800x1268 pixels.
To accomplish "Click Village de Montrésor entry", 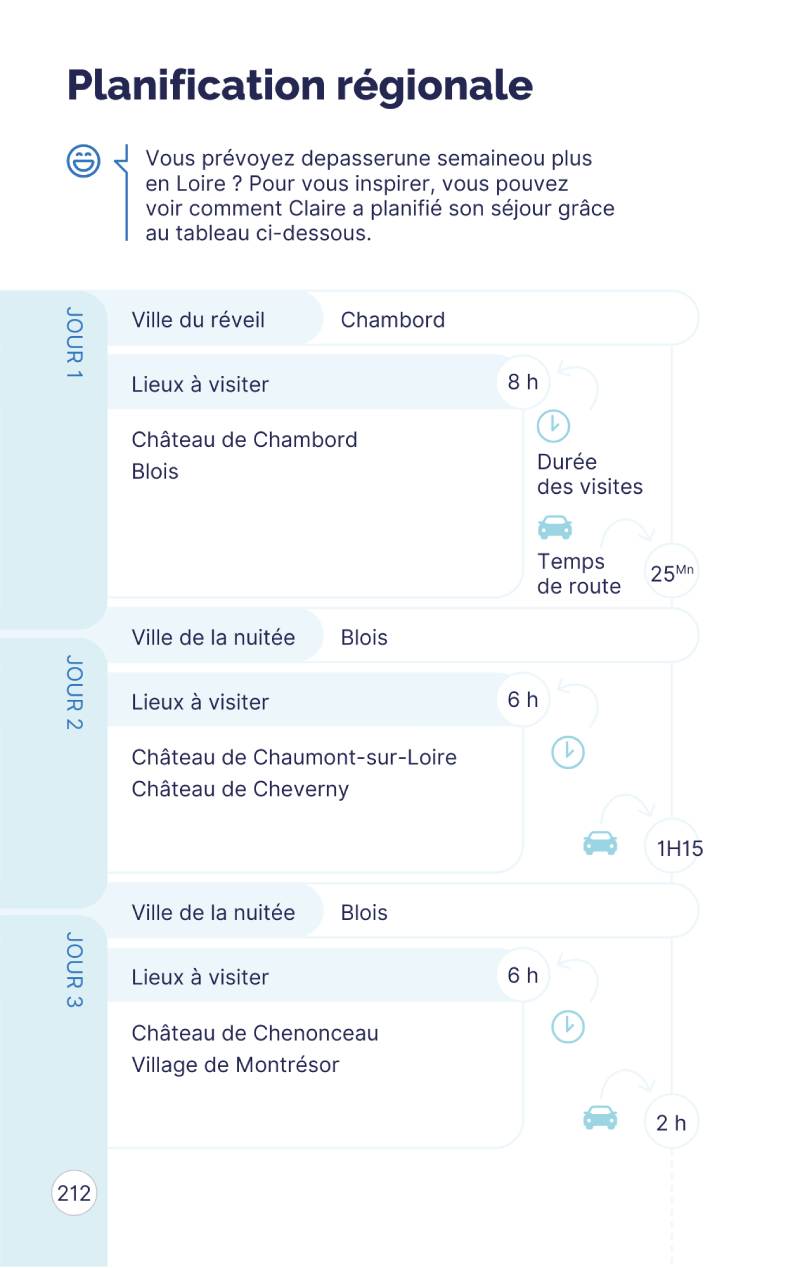I will [x=235, y=1065].
